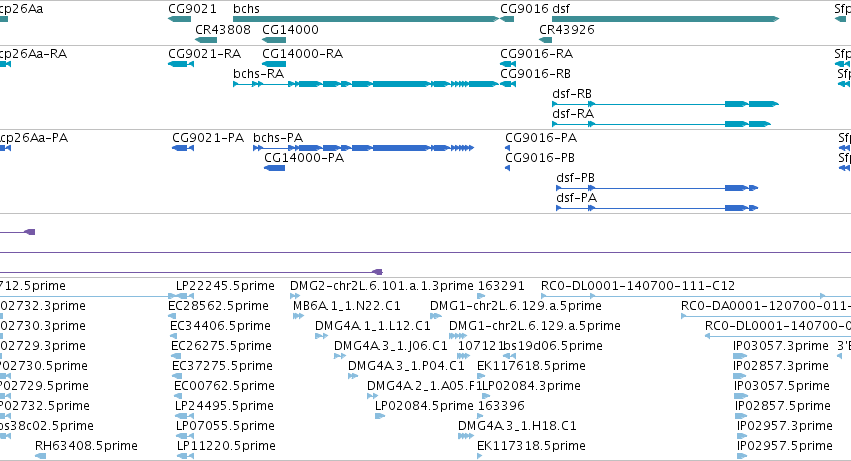Click the CG9021-PA protein label
The height and width of the screenshot is (461, 851).
coord(208,138)
